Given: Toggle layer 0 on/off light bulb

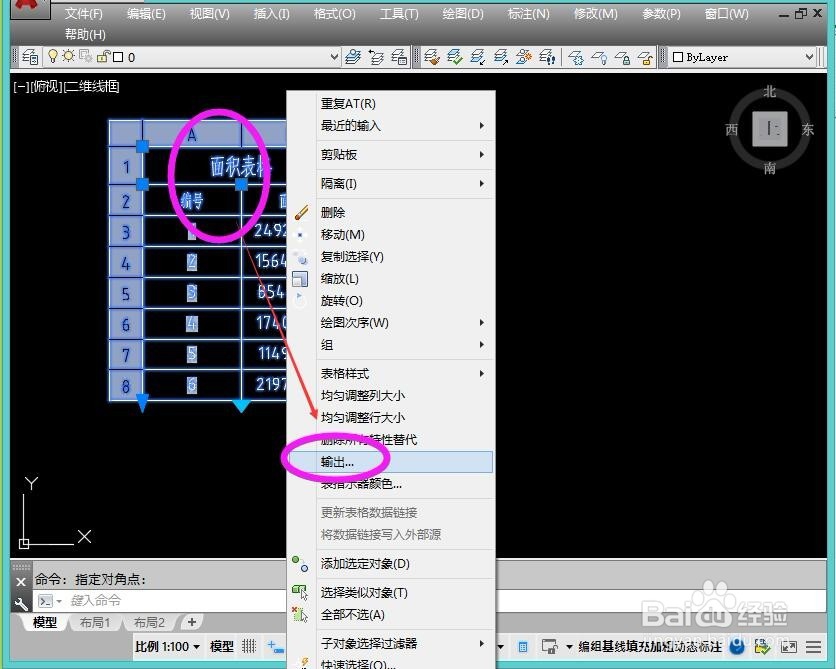Looking at the screenshot, I should (x=52, y=57).
